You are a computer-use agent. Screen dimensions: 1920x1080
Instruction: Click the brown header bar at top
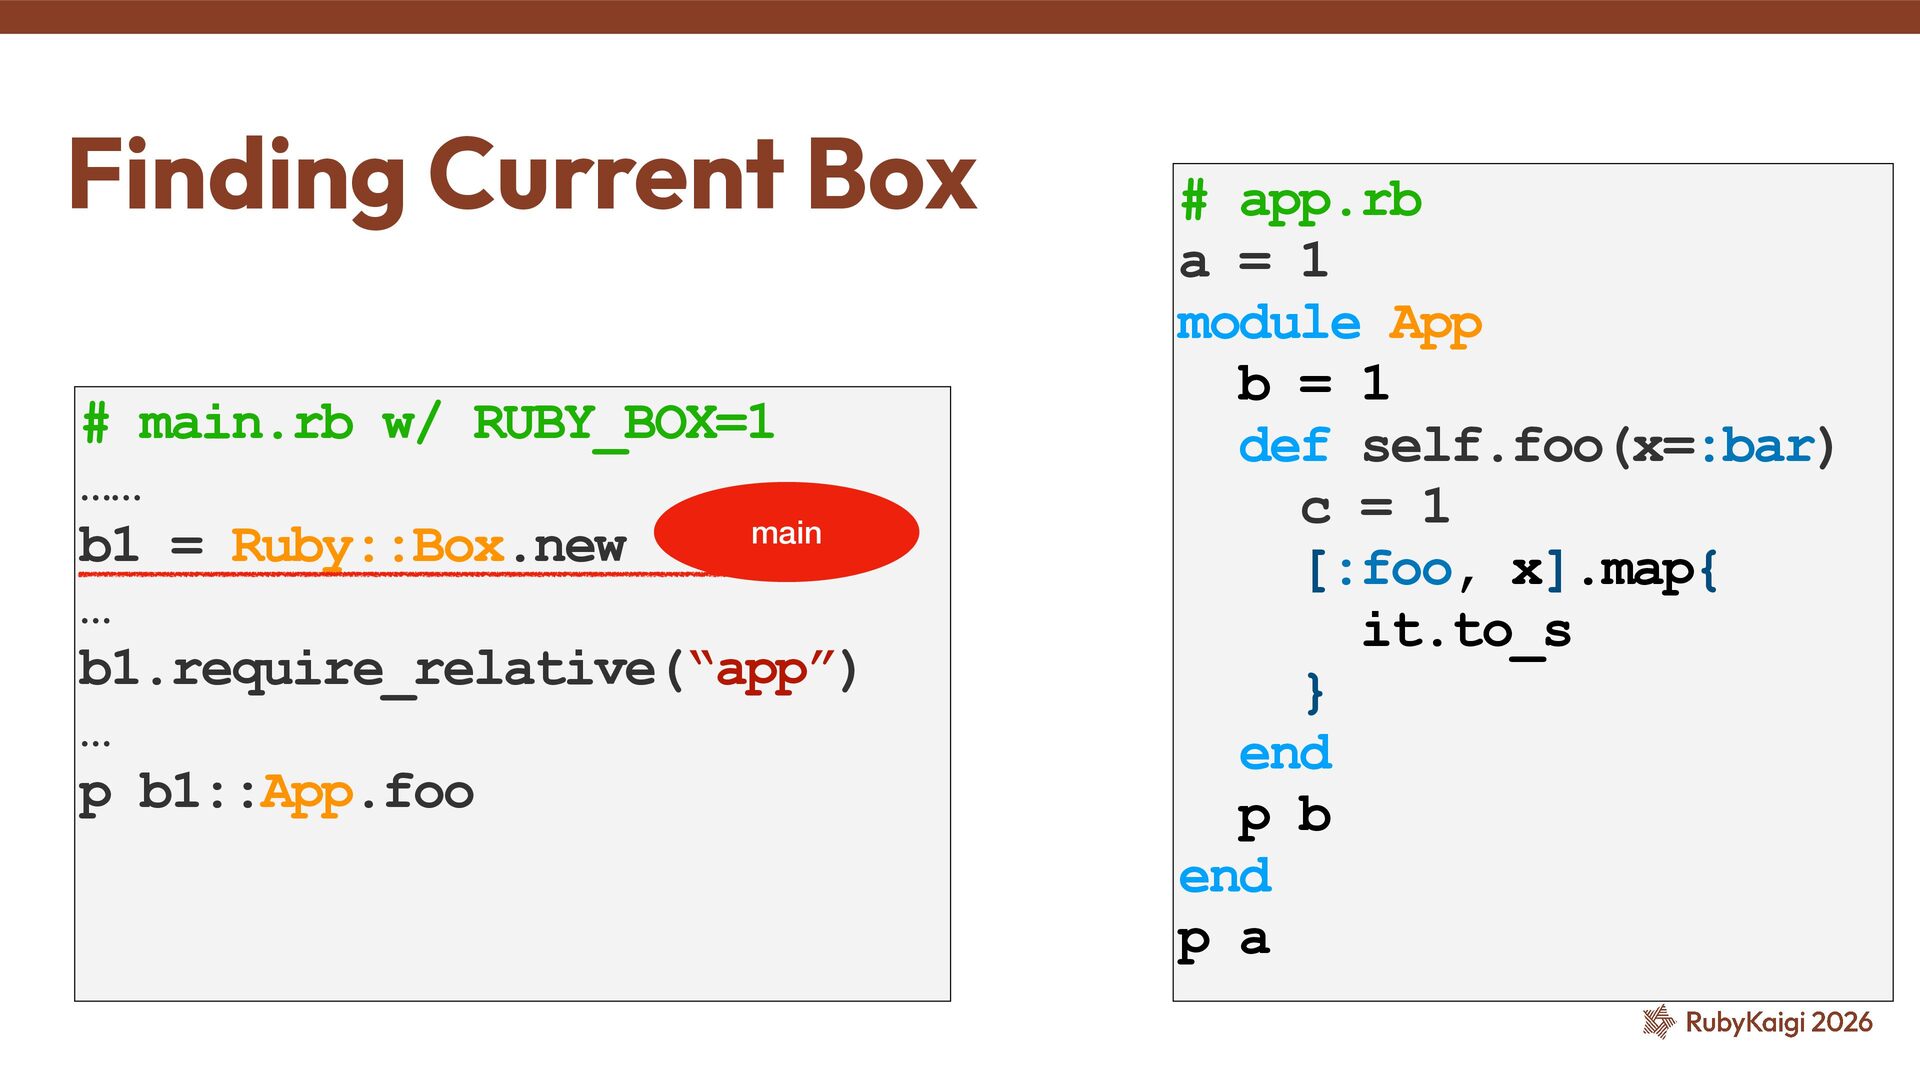click(x=960, y=16)
